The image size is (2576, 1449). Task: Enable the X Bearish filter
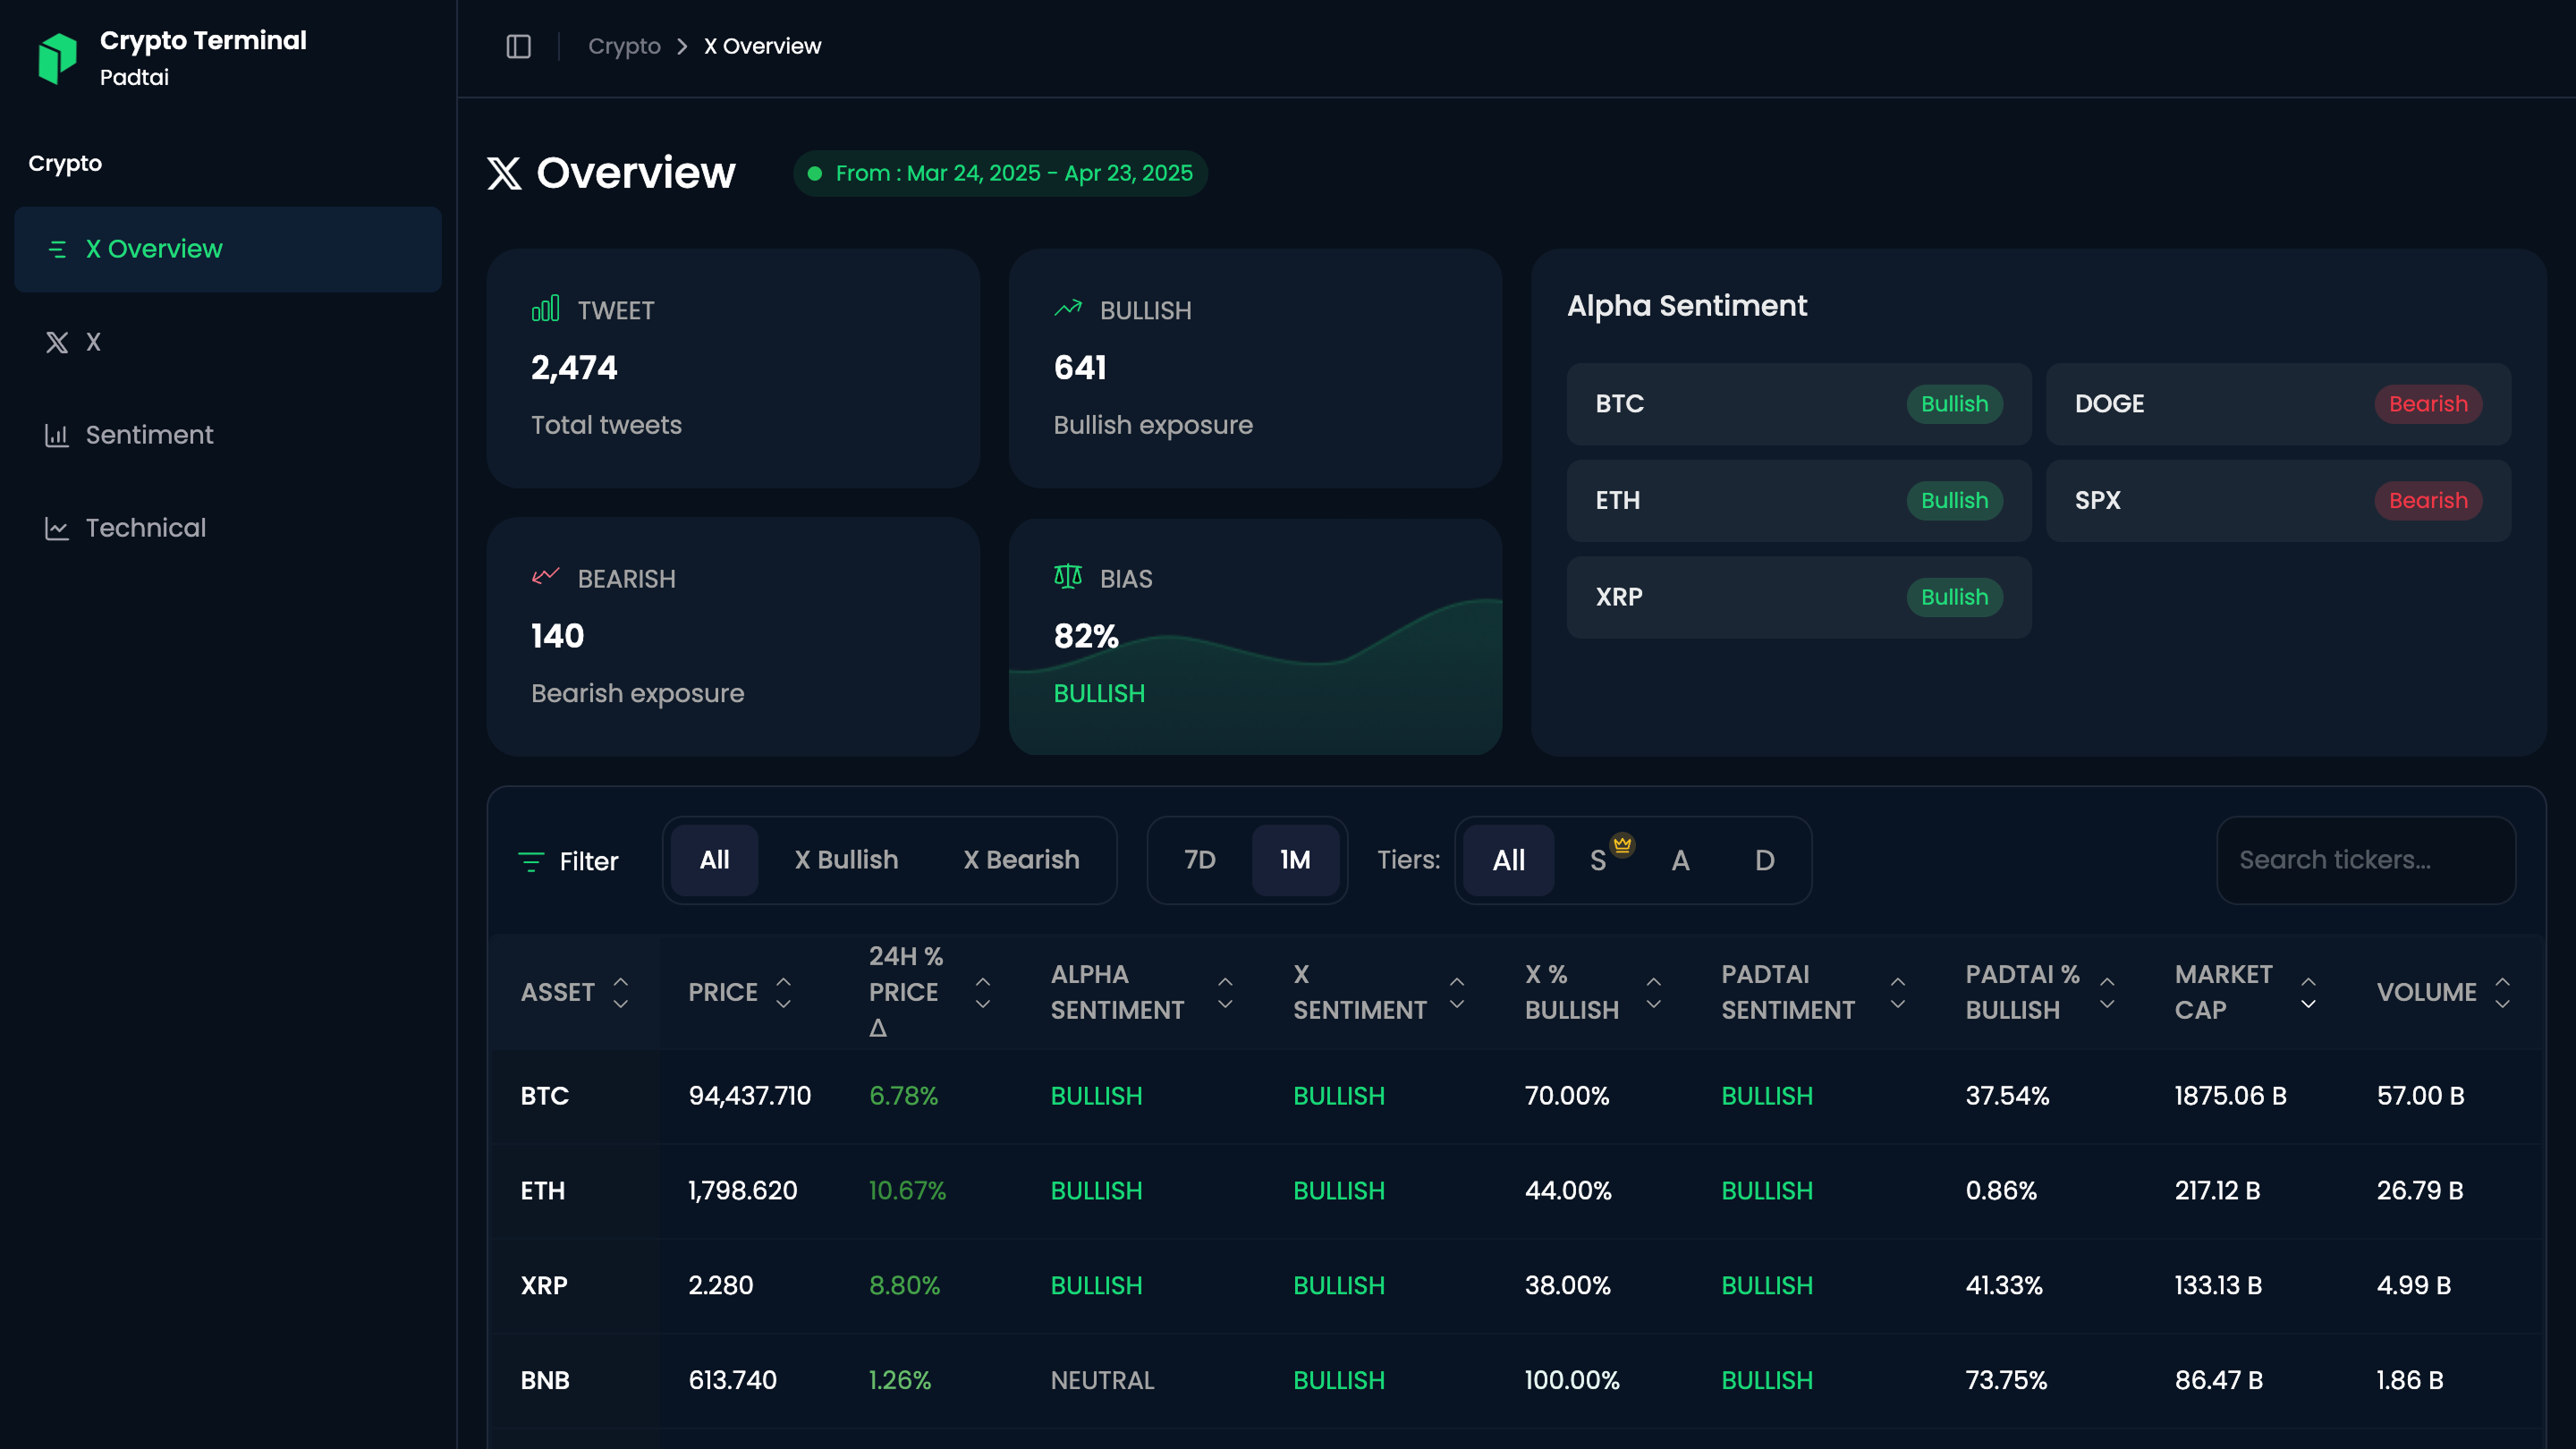pyautogui.click(x=1021, y=860)
